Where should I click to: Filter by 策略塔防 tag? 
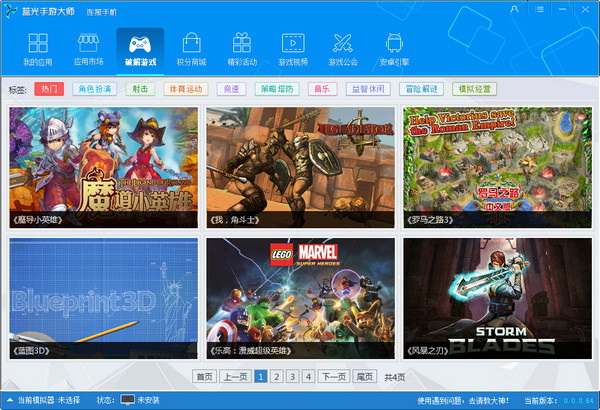(277, 89)
